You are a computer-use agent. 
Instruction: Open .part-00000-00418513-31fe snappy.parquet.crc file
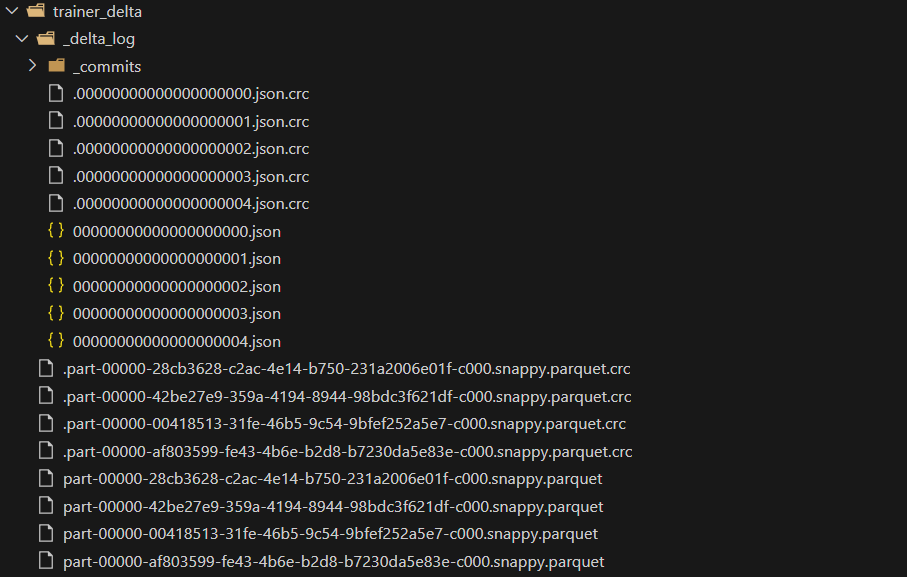pos(344,424)
